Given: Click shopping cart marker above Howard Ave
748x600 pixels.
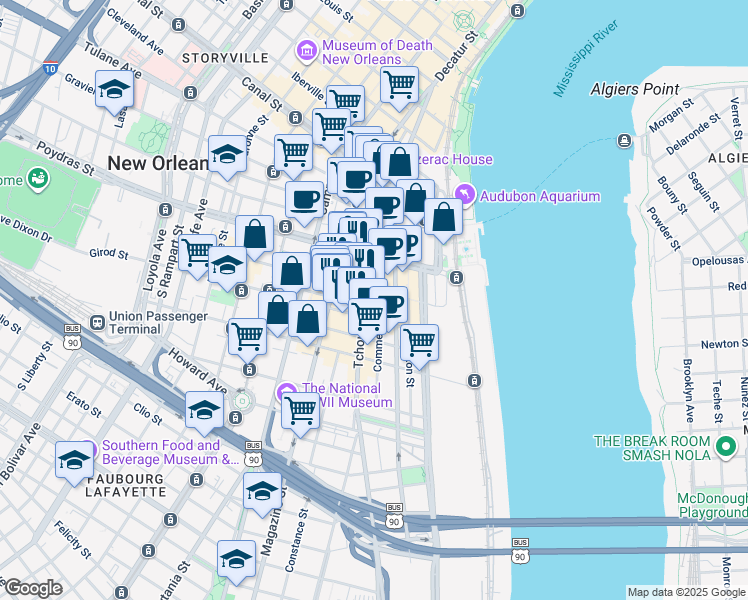Looking at the screenshot, I should pos(247,340).
